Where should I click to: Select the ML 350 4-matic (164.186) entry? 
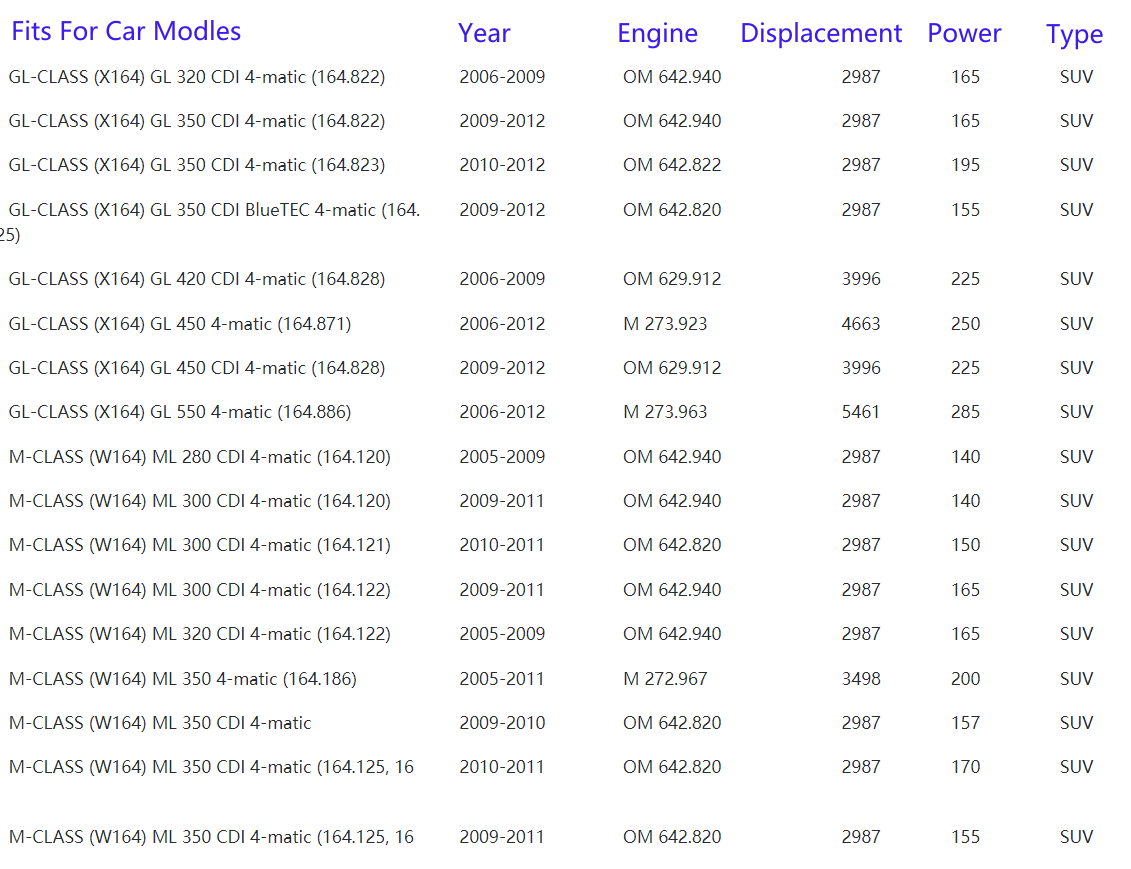[183, 679]
